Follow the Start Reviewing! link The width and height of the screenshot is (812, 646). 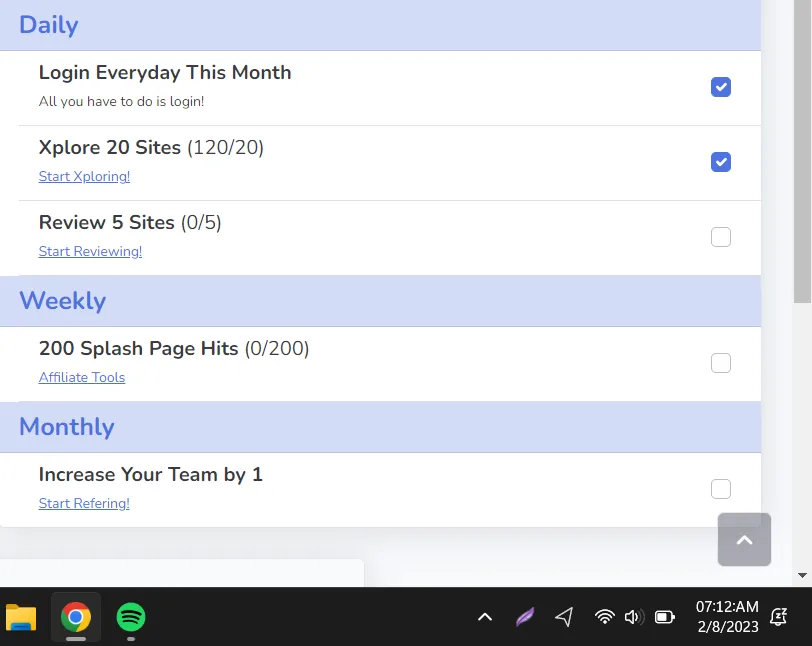point(90,252)
